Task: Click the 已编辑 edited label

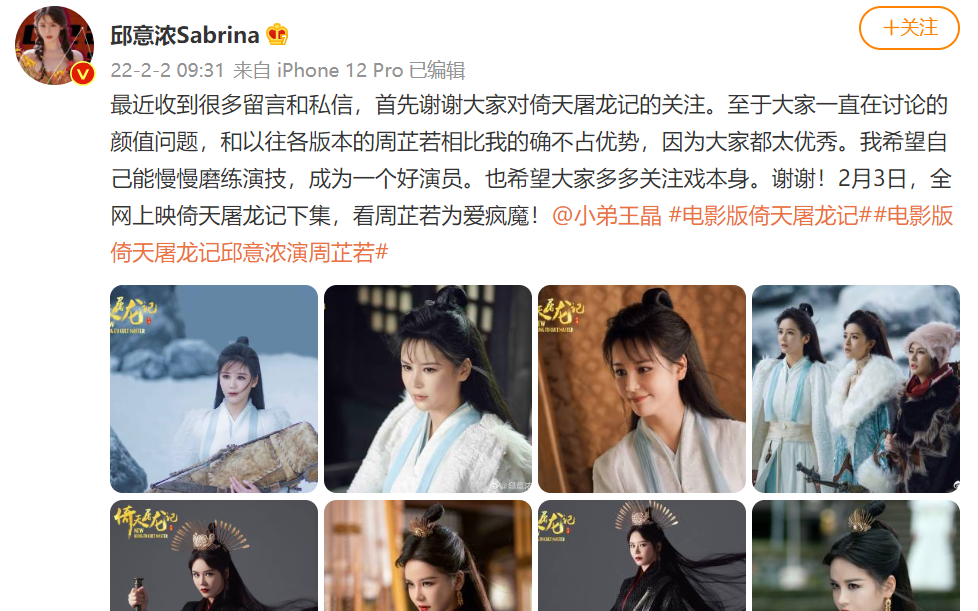Action: 437,70
